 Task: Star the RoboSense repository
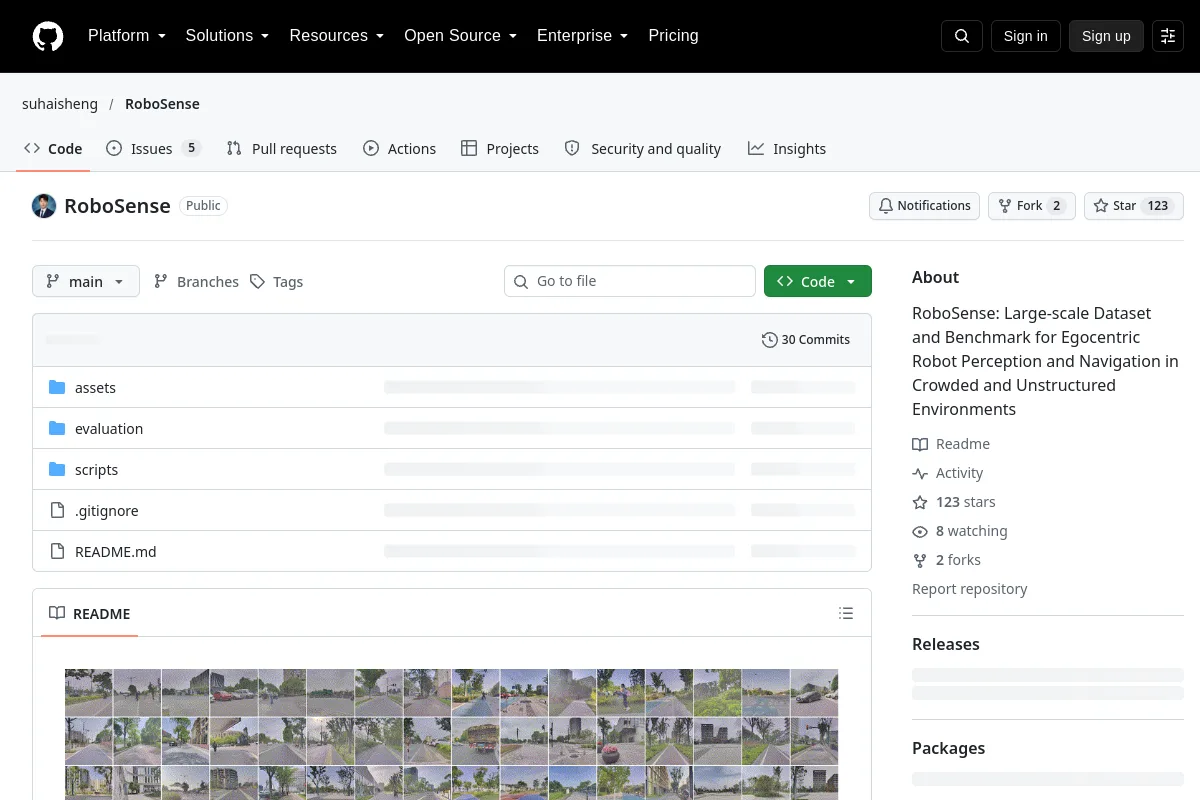pos(1133,206)
